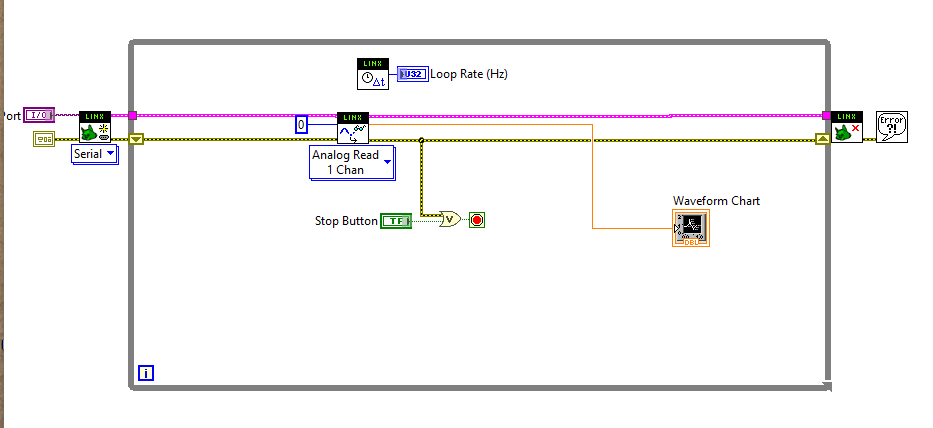Screen dimensions: 933x428
Task: Click the LINX Open Serial VI icon
Action: pos(95,127)
